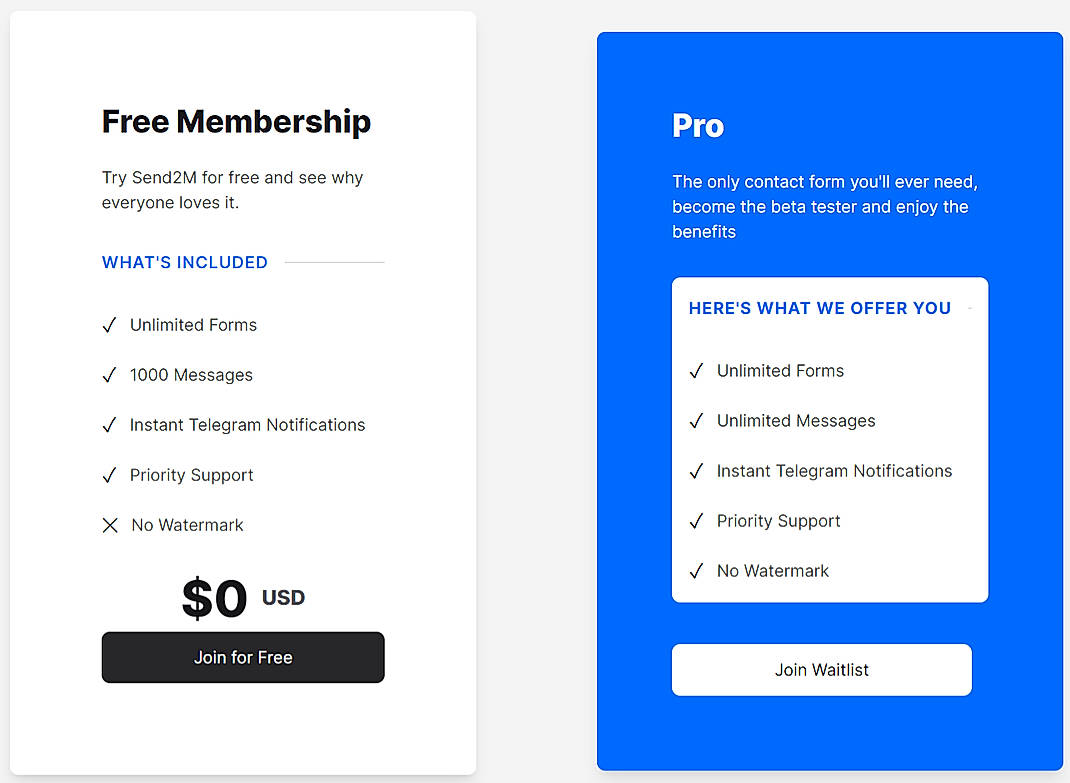Click the Join Waitlist button
Screen dimensions: 1070x783
pos(821,669)
